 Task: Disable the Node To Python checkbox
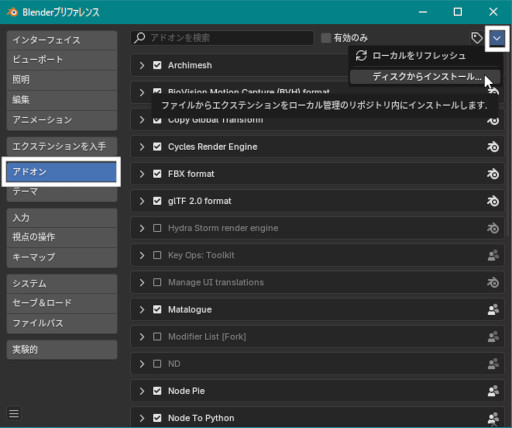[x=157, y=418]
